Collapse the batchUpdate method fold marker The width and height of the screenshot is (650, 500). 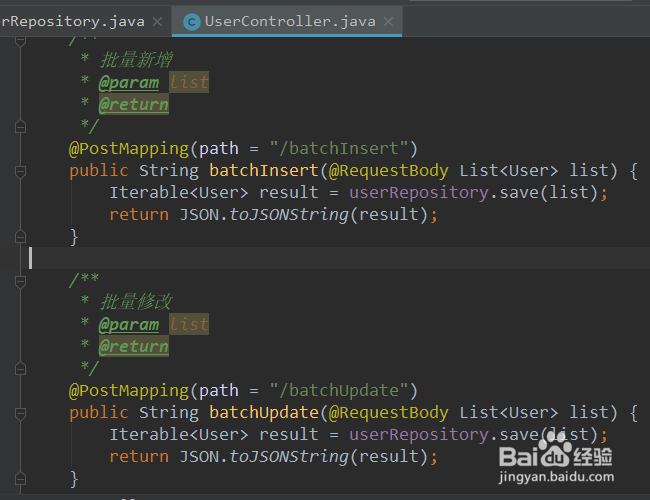[x=20, y=413]
